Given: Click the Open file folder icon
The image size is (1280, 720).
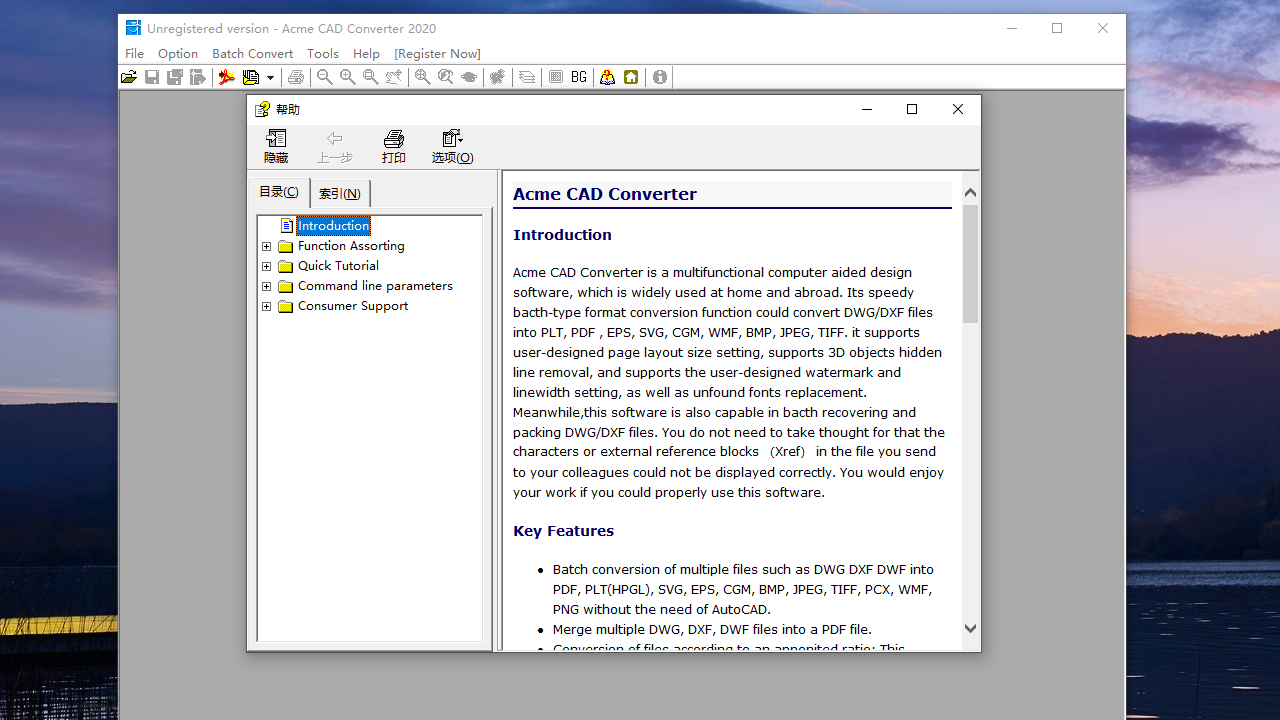Looking at the screenshot, I should [129, 77].
